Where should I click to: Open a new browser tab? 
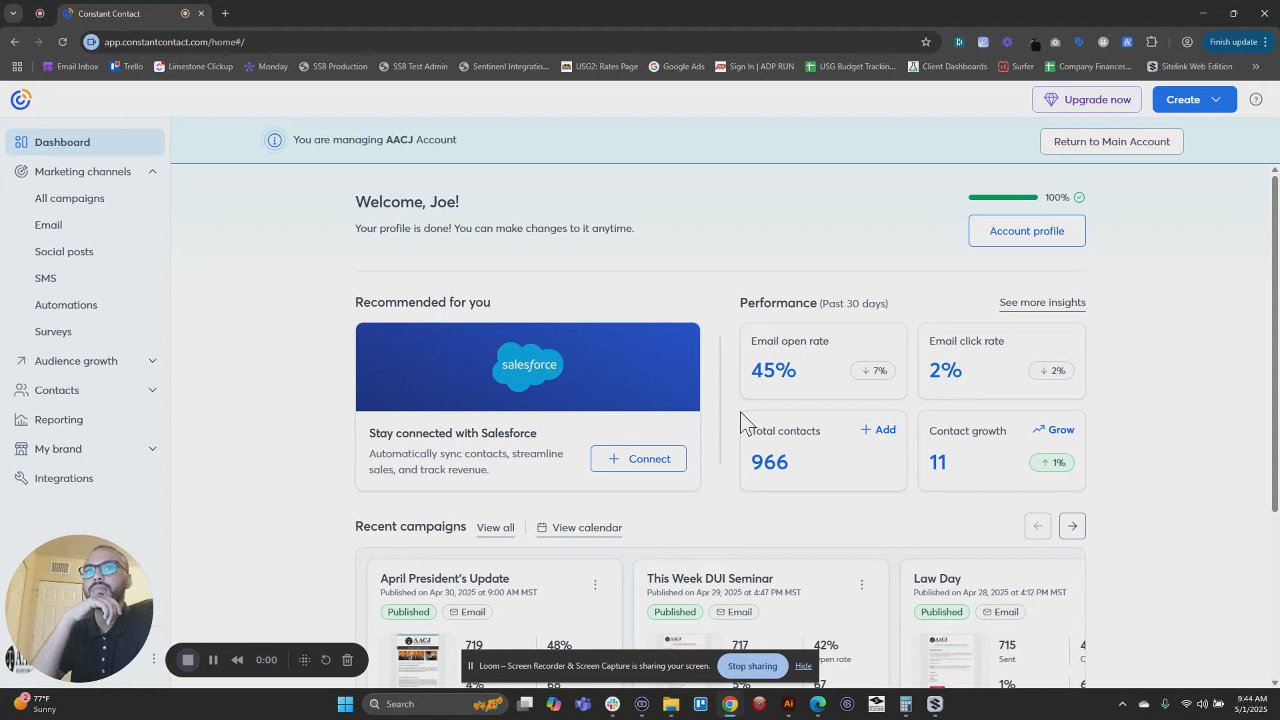[x=225, y=14]
